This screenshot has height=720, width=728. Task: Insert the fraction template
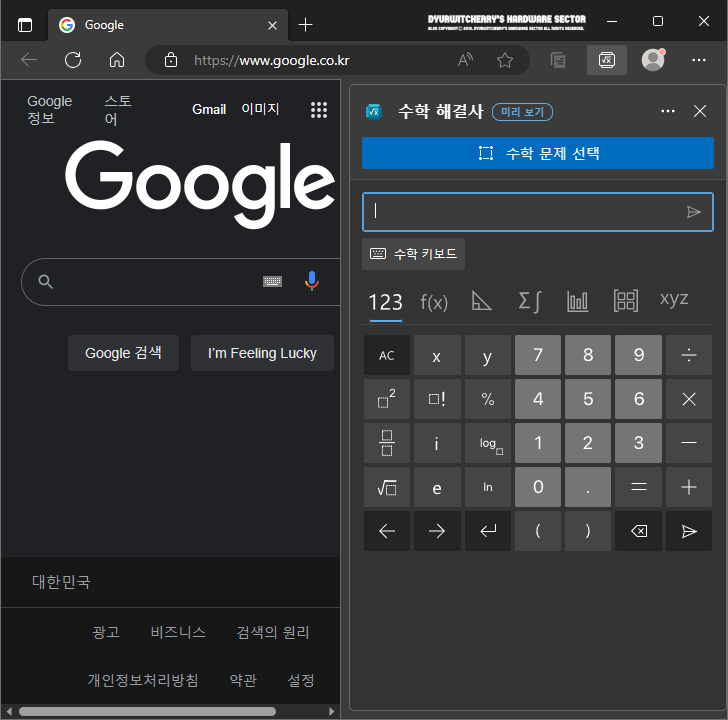387,443
